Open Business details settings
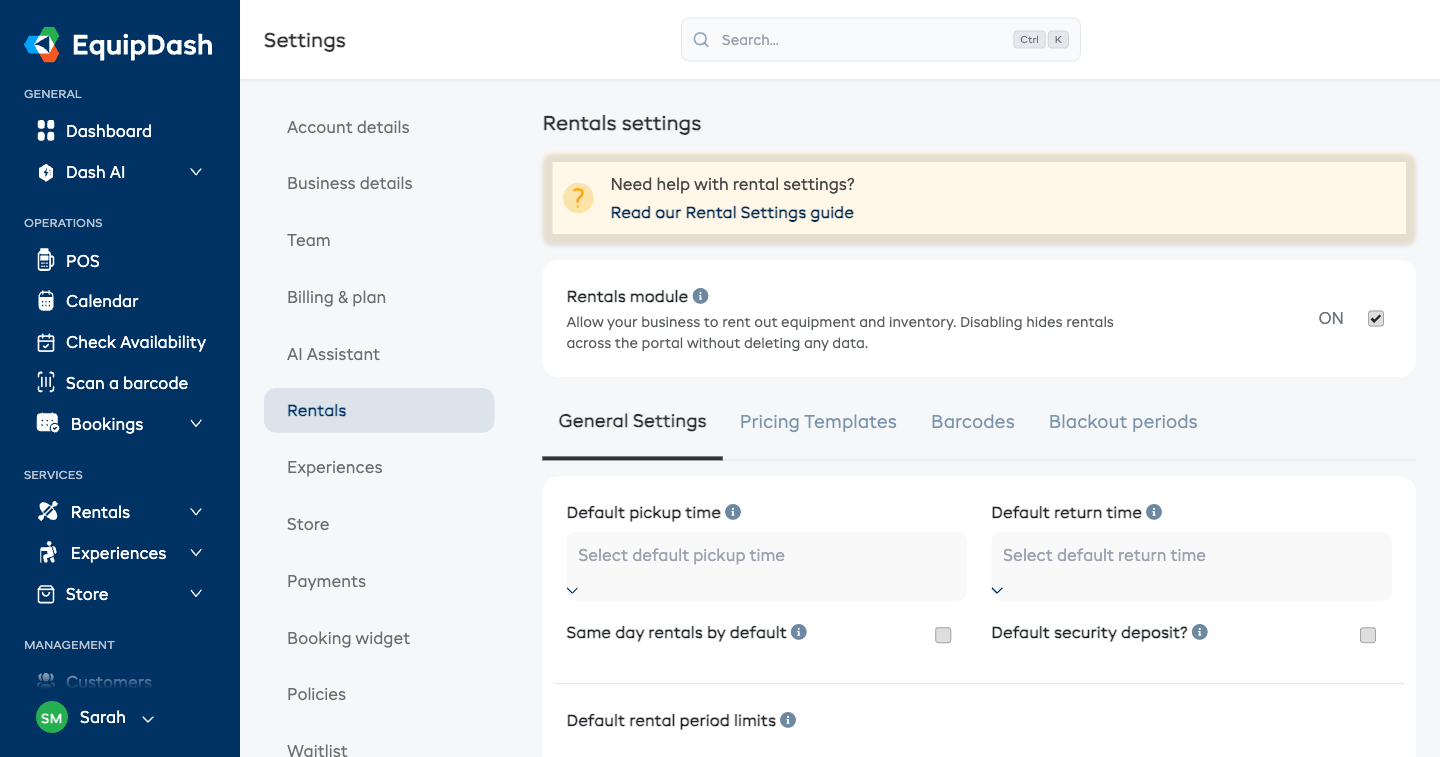1440x757 pixels. pos(349,183)
